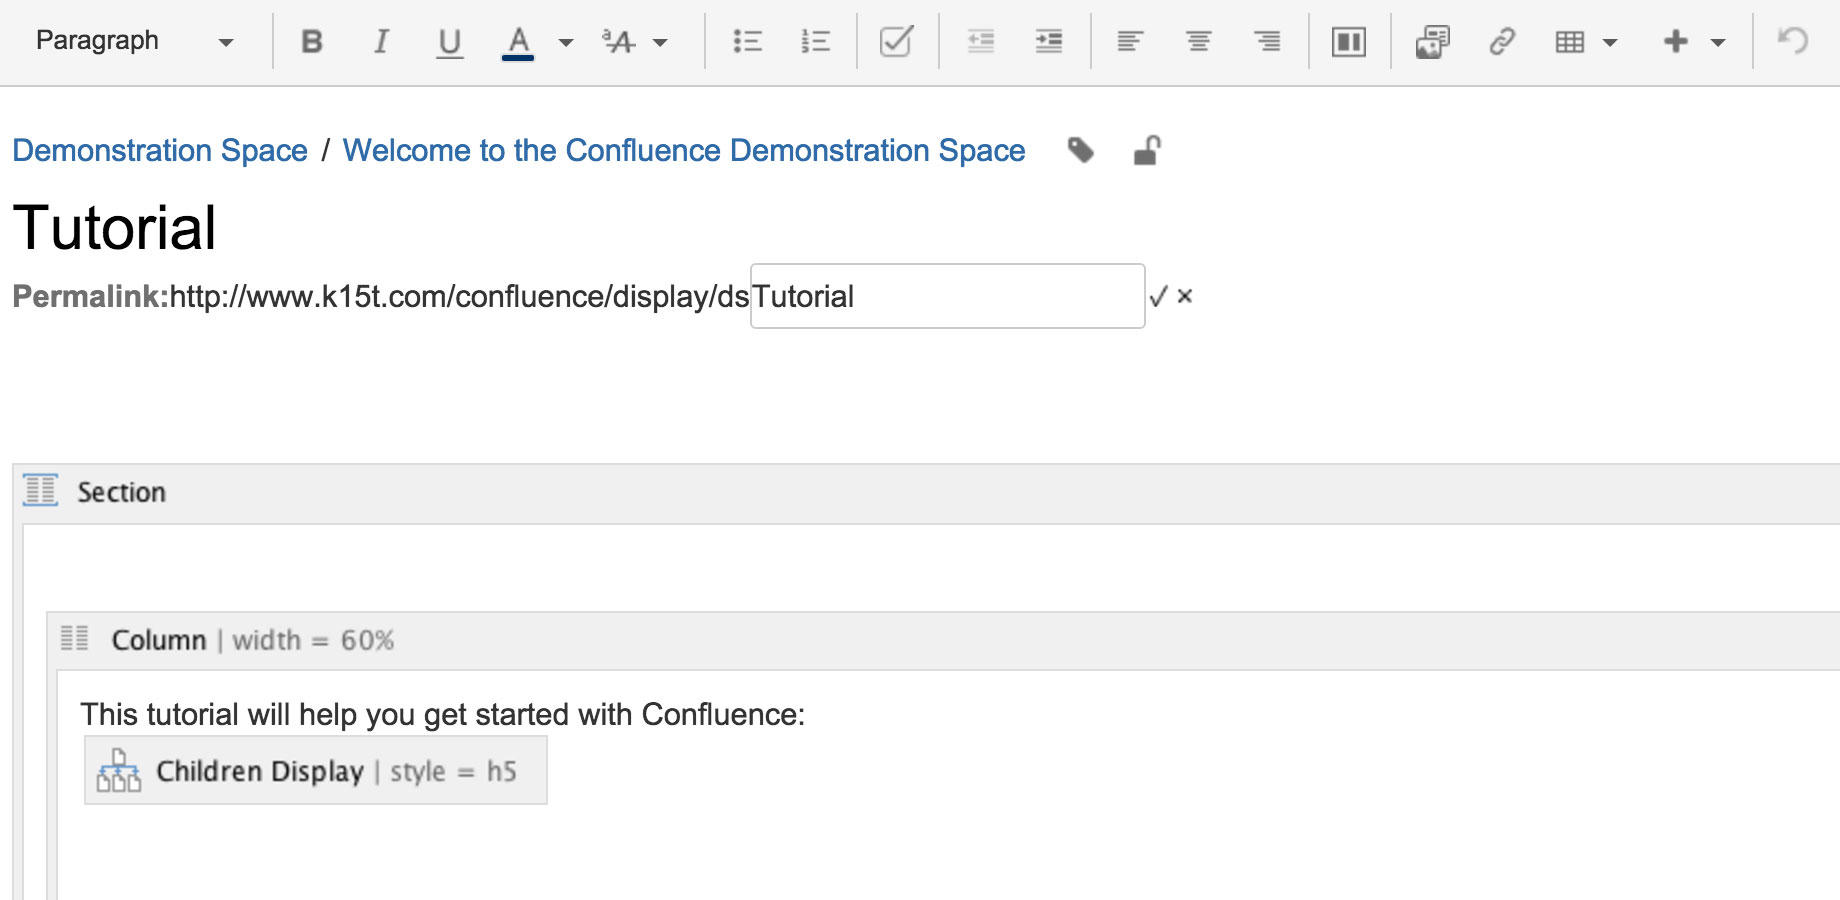Add a task list checkbox
Viewport: 1840px width, 900px height.
896,42
